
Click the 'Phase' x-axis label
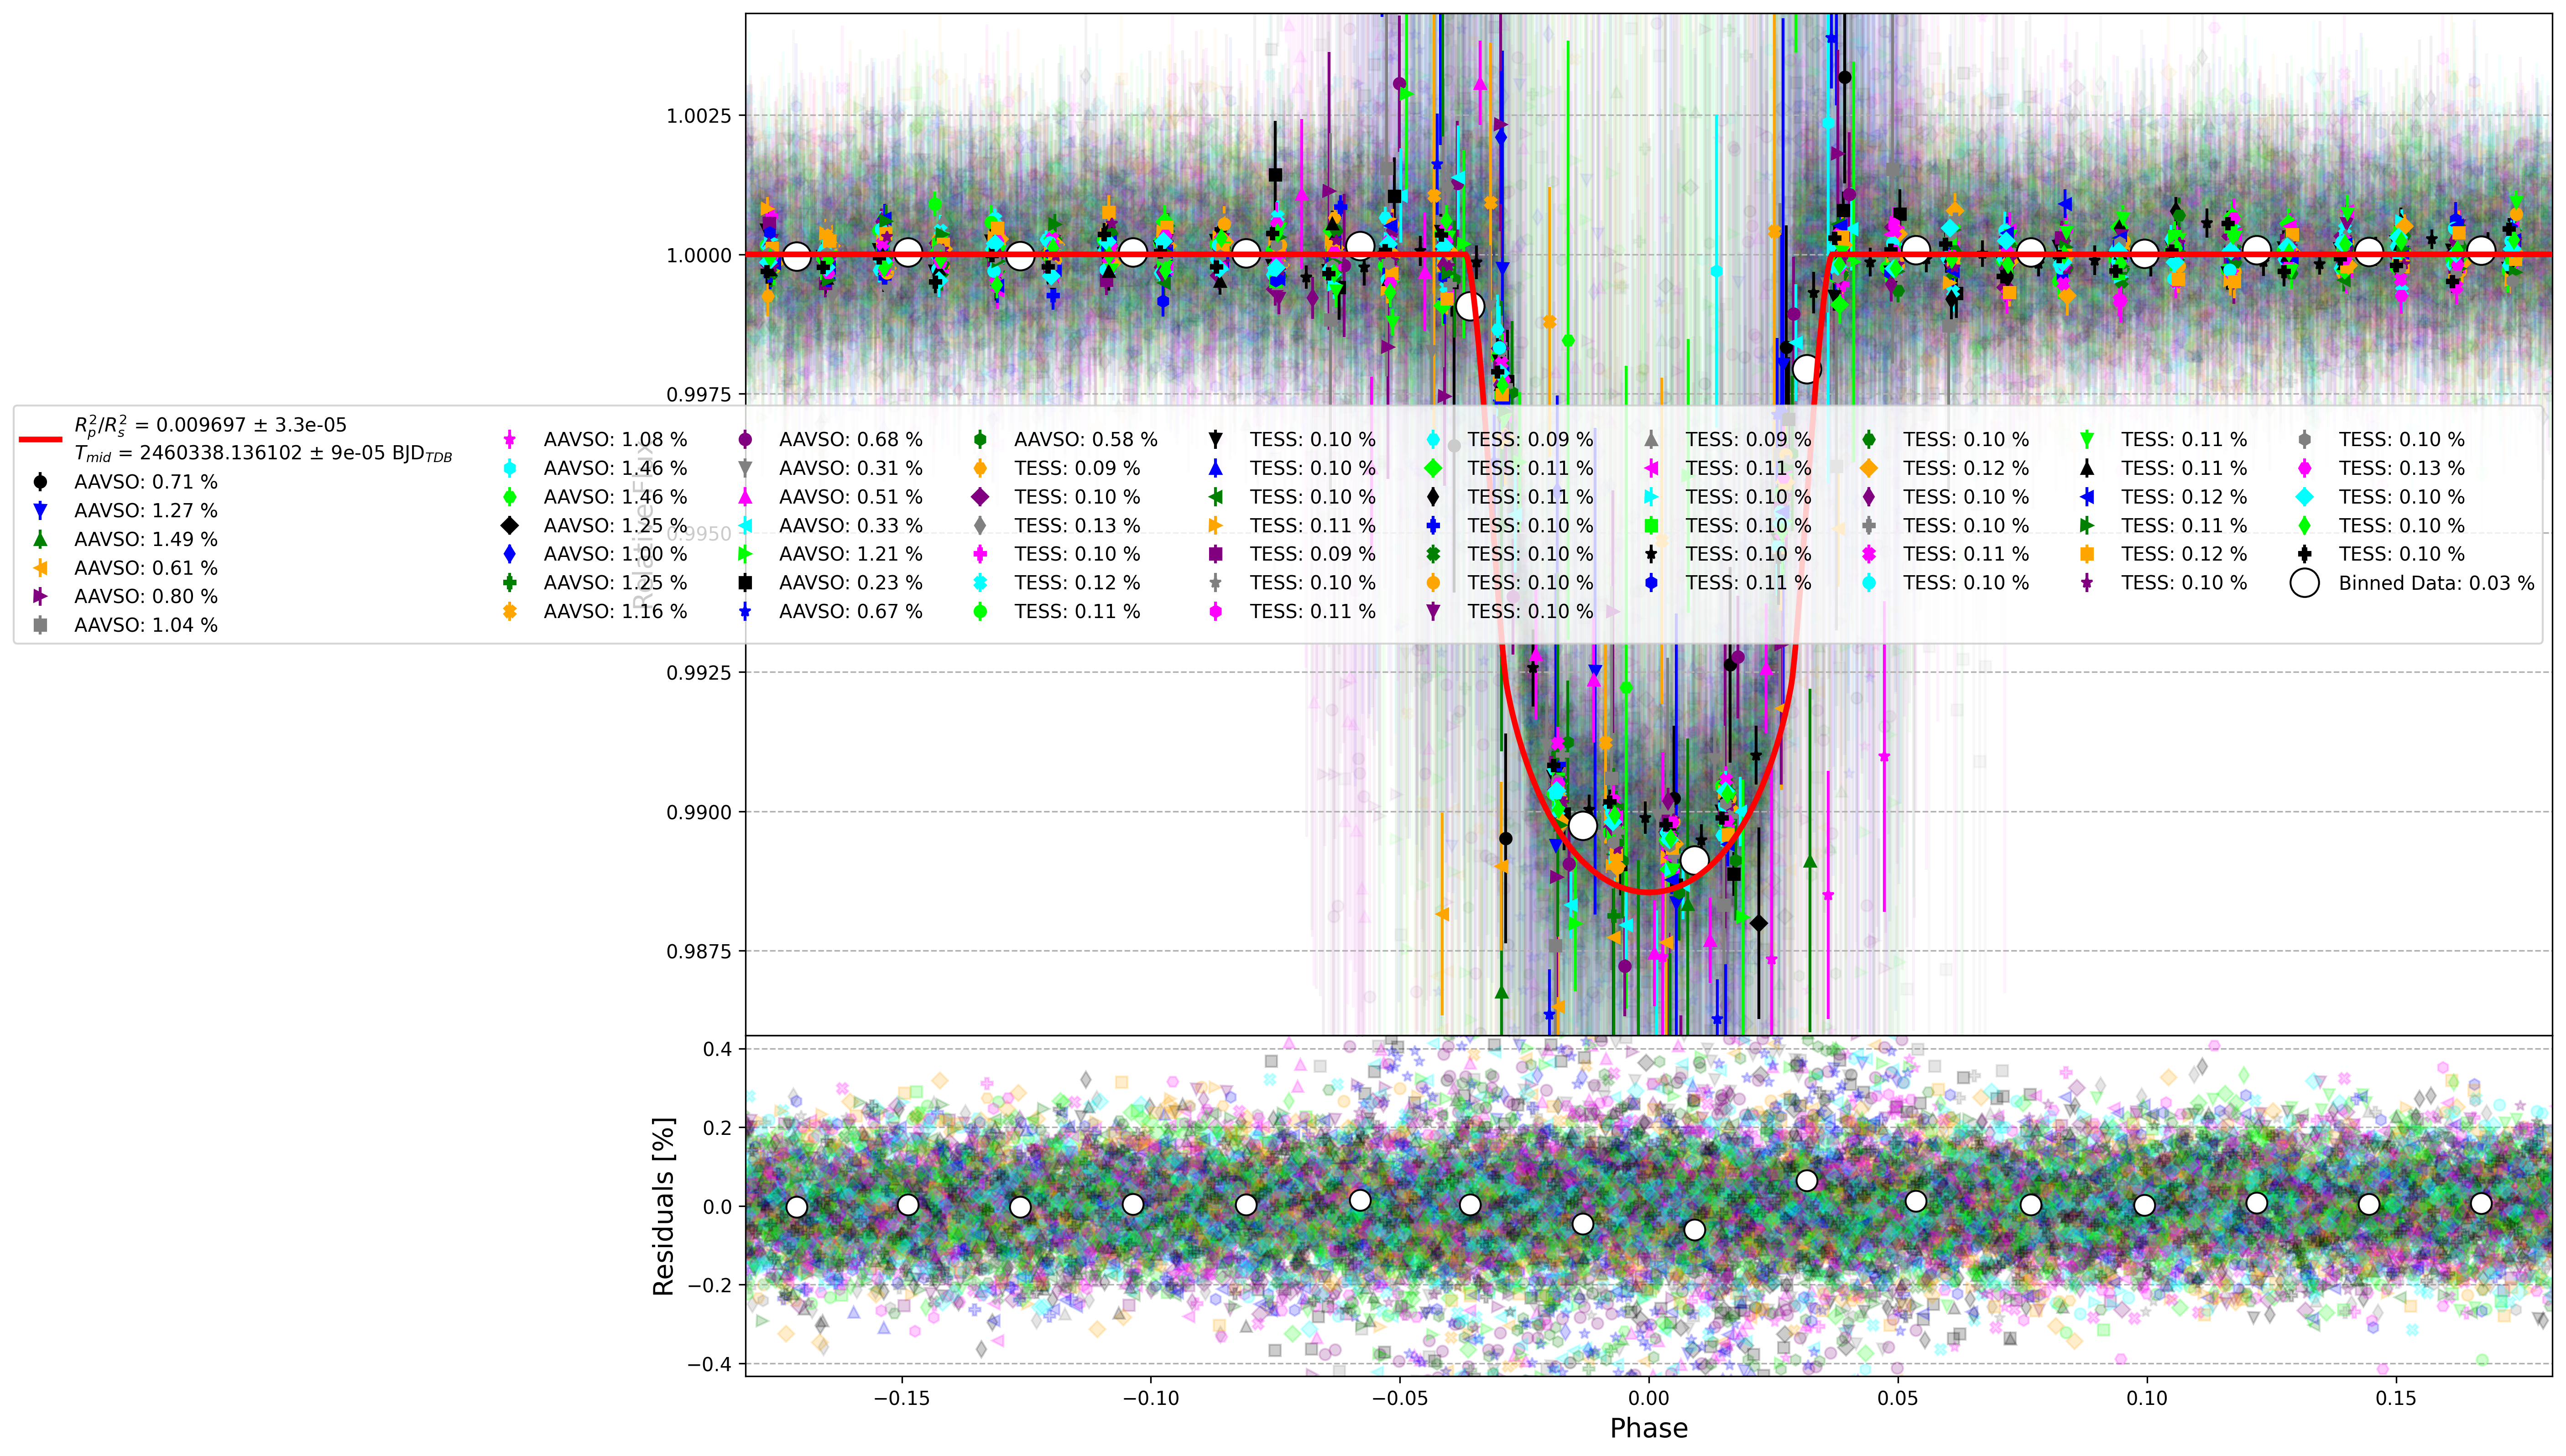point(1648,1428)
